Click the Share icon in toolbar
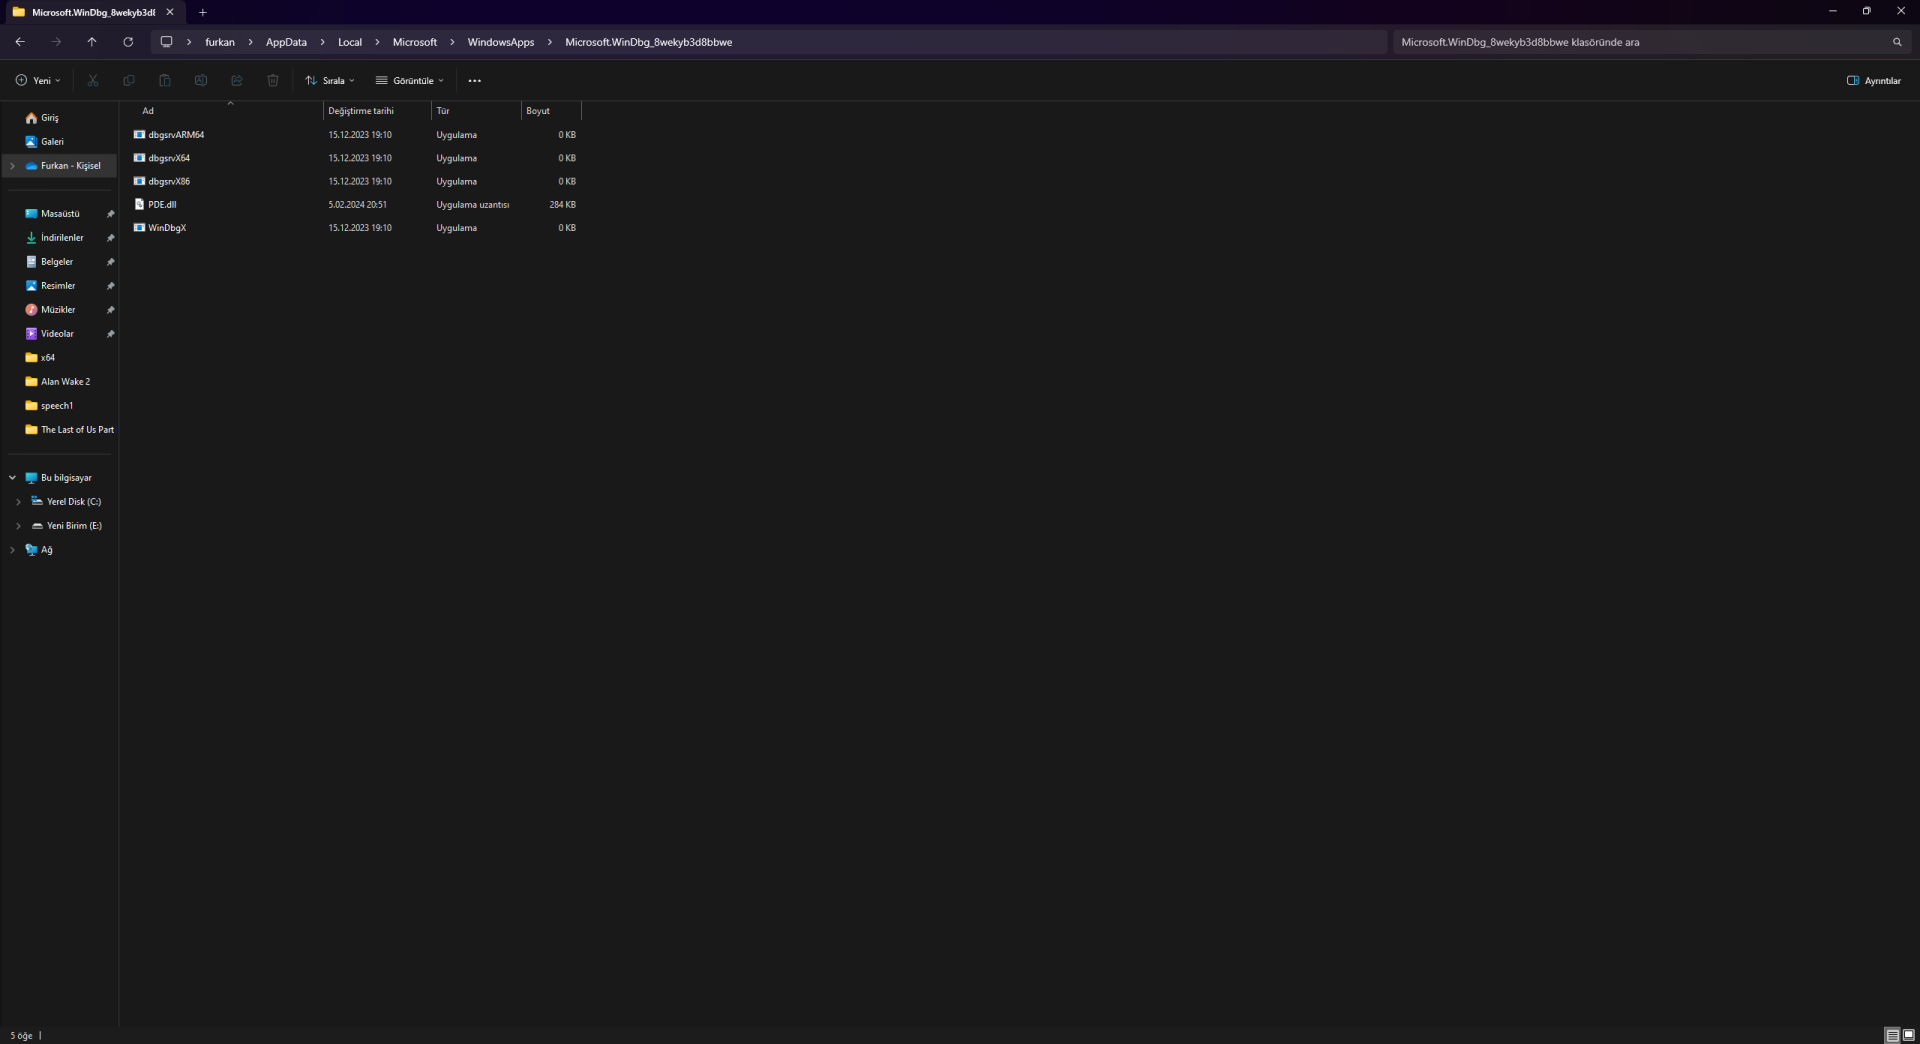Screen dimensions: 1920x1044 tap(237, 80)
